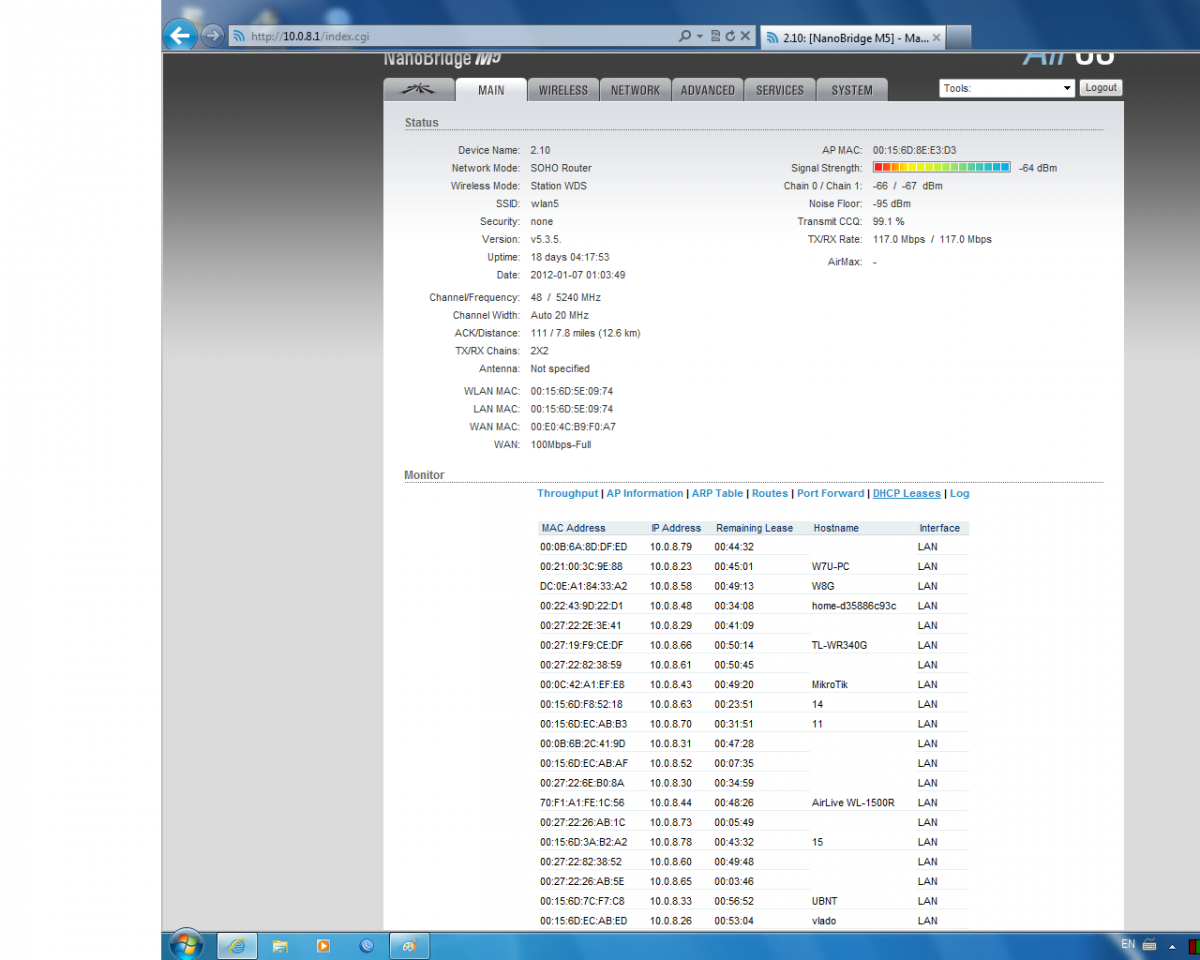Click the Logout button
The width and height of the screenshot is (1200, 960).
point(1100,88)
